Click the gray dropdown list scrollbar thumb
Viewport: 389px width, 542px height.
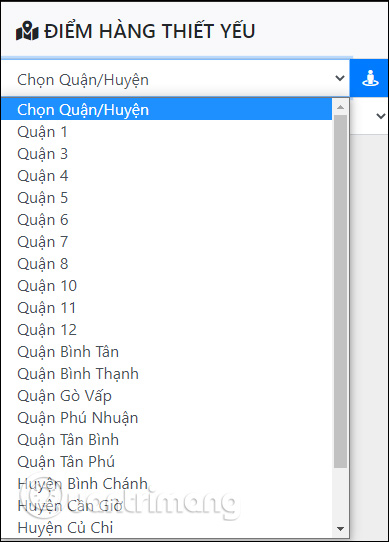340,291
